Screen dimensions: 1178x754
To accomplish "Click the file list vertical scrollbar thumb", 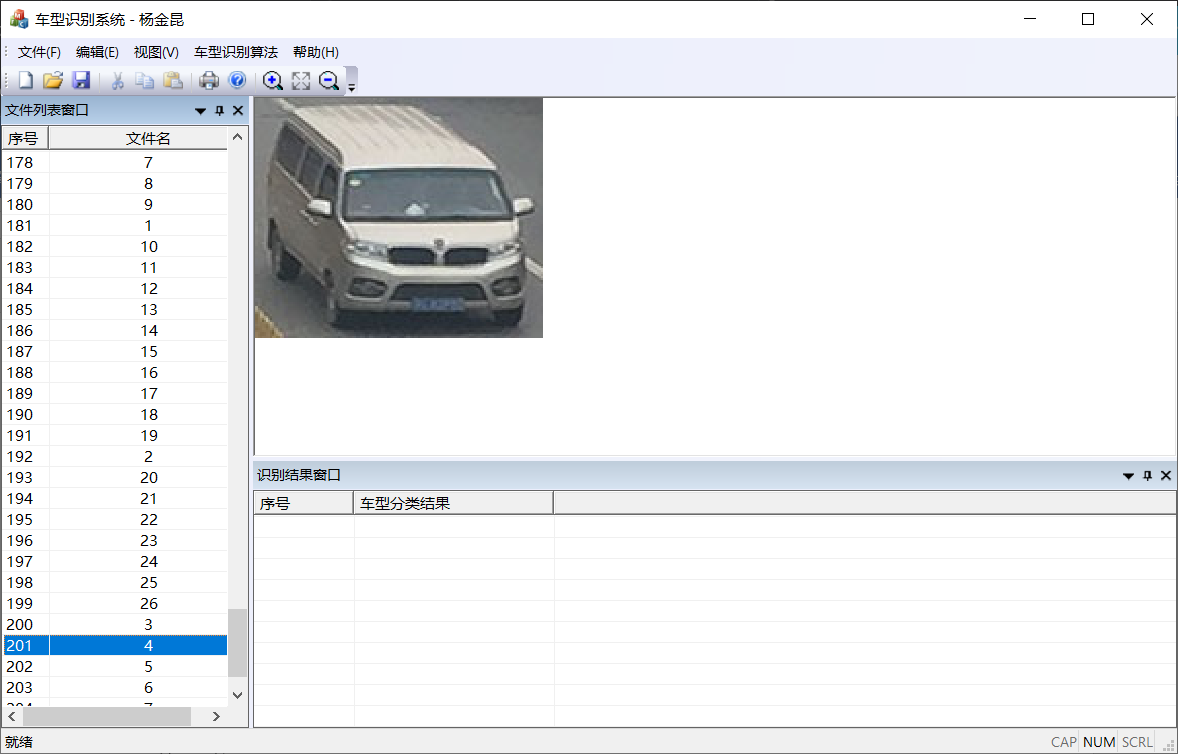I will 237,643.
